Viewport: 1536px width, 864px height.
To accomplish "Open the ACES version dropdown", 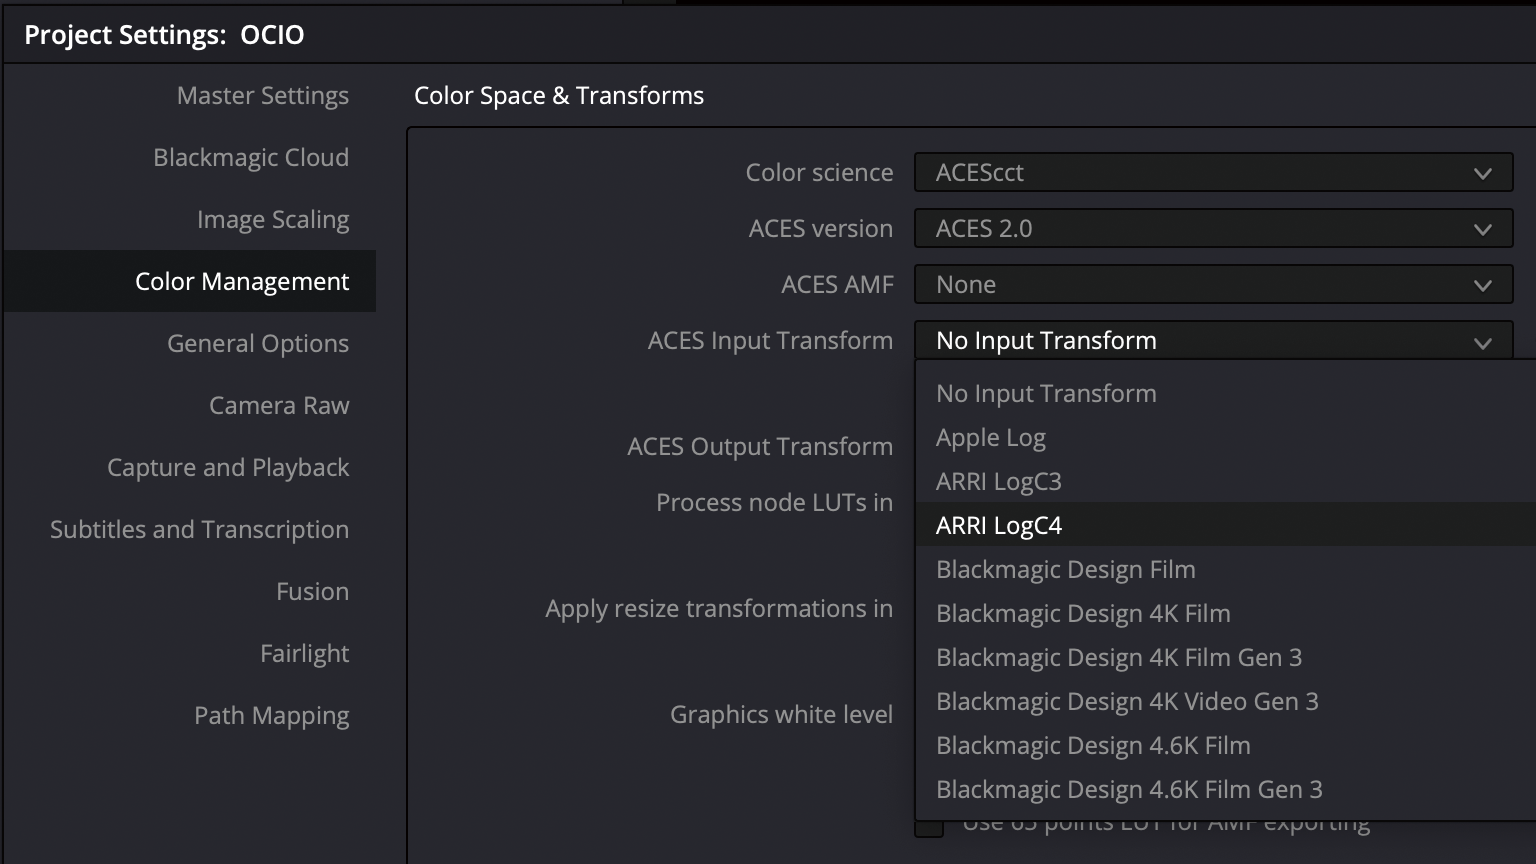I will pos(1213,228).
